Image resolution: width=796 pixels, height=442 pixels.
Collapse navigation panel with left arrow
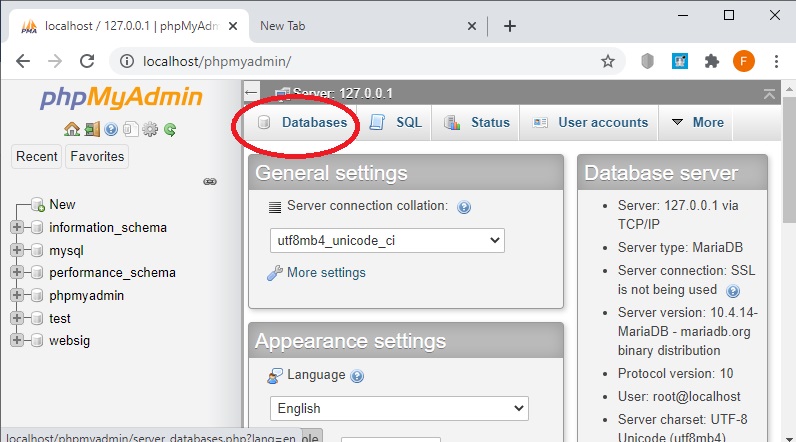(251, 92)
